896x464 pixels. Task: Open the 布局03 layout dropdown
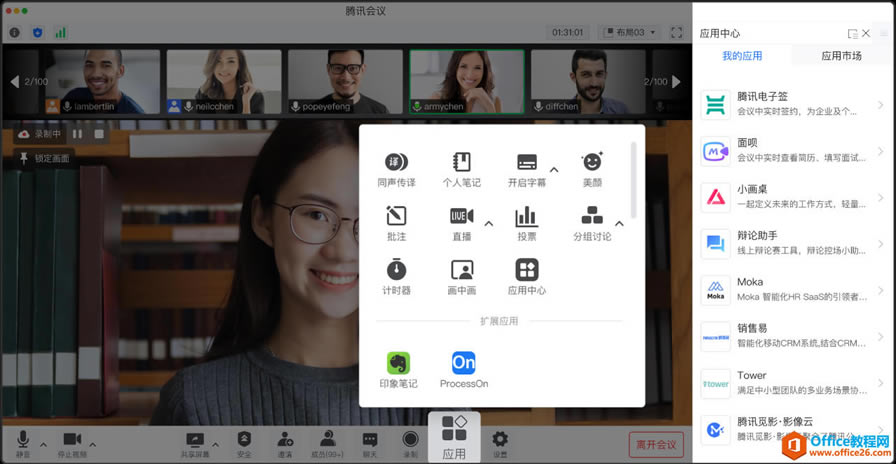coord(630,33)
